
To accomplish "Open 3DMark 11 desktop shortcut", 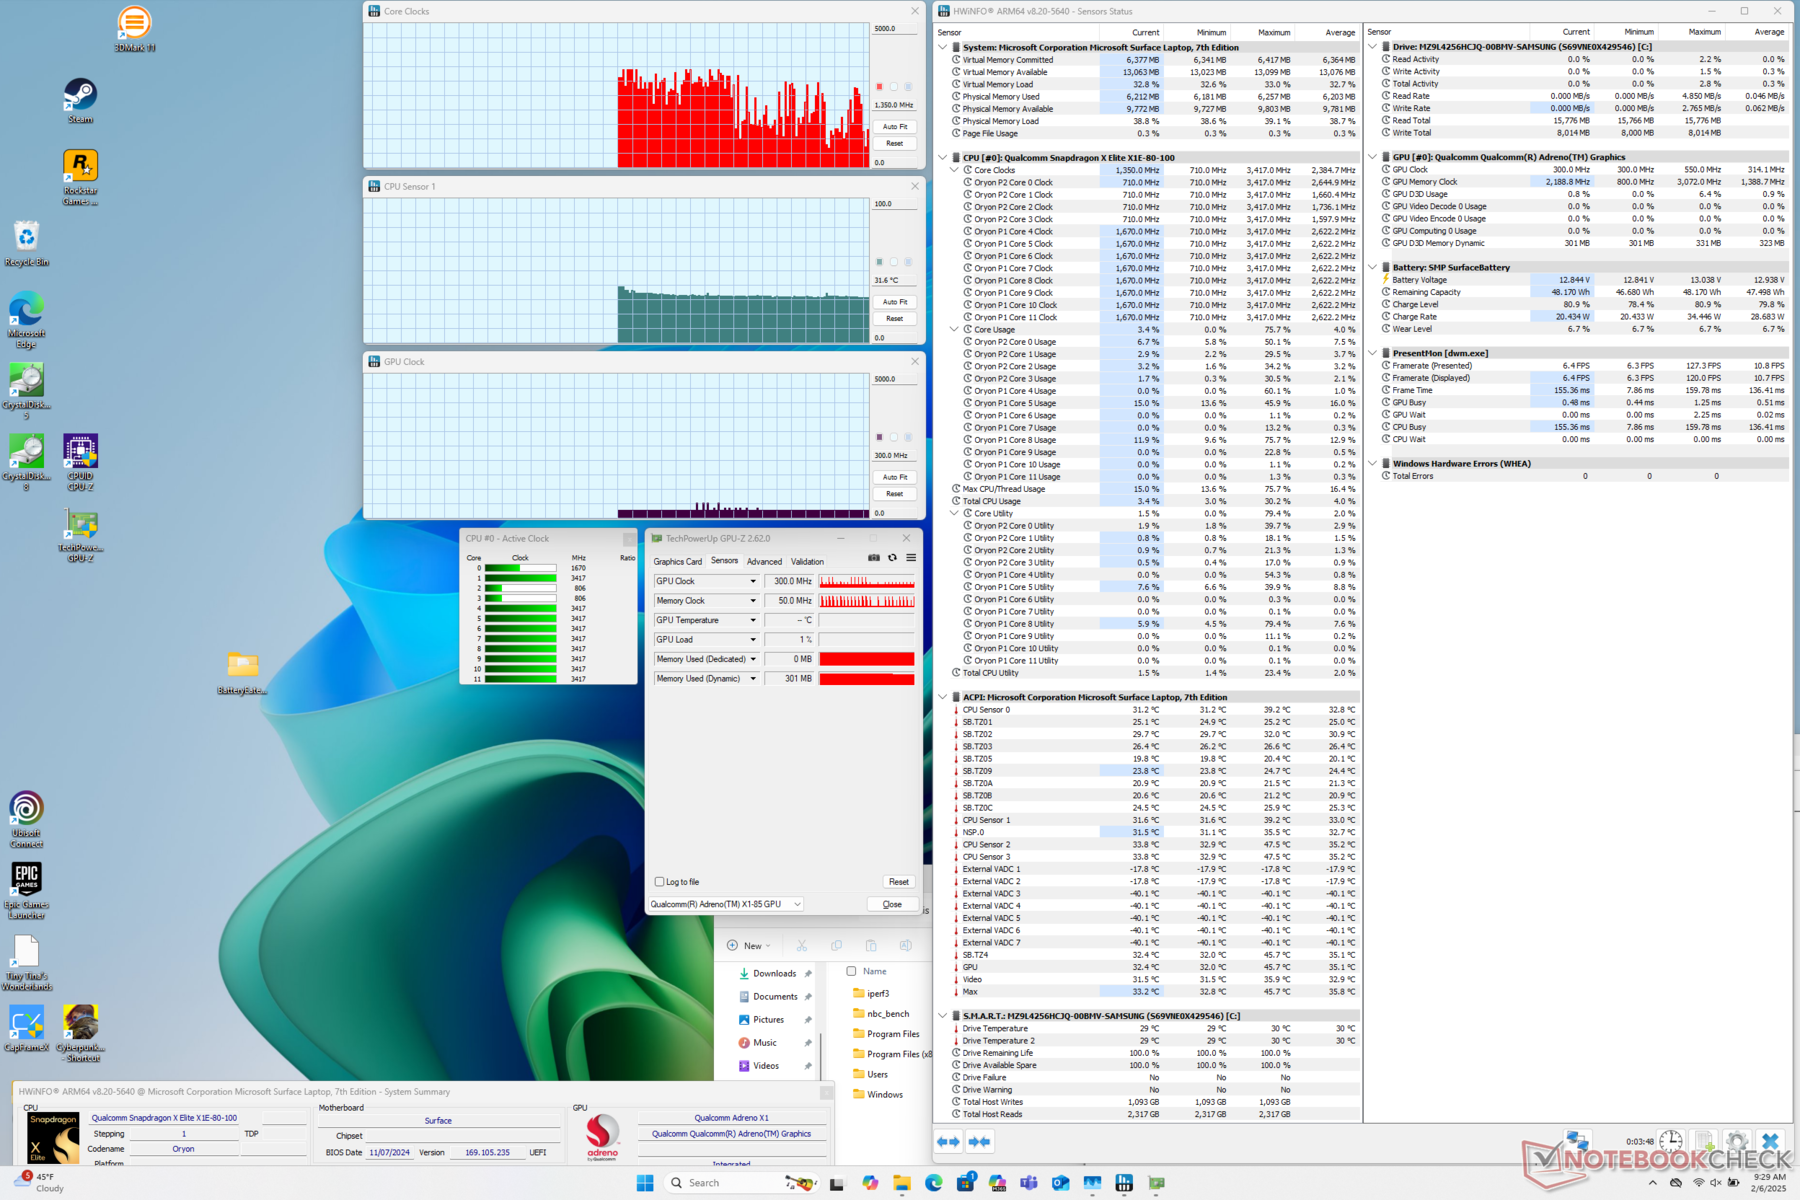I will (134, 28).
